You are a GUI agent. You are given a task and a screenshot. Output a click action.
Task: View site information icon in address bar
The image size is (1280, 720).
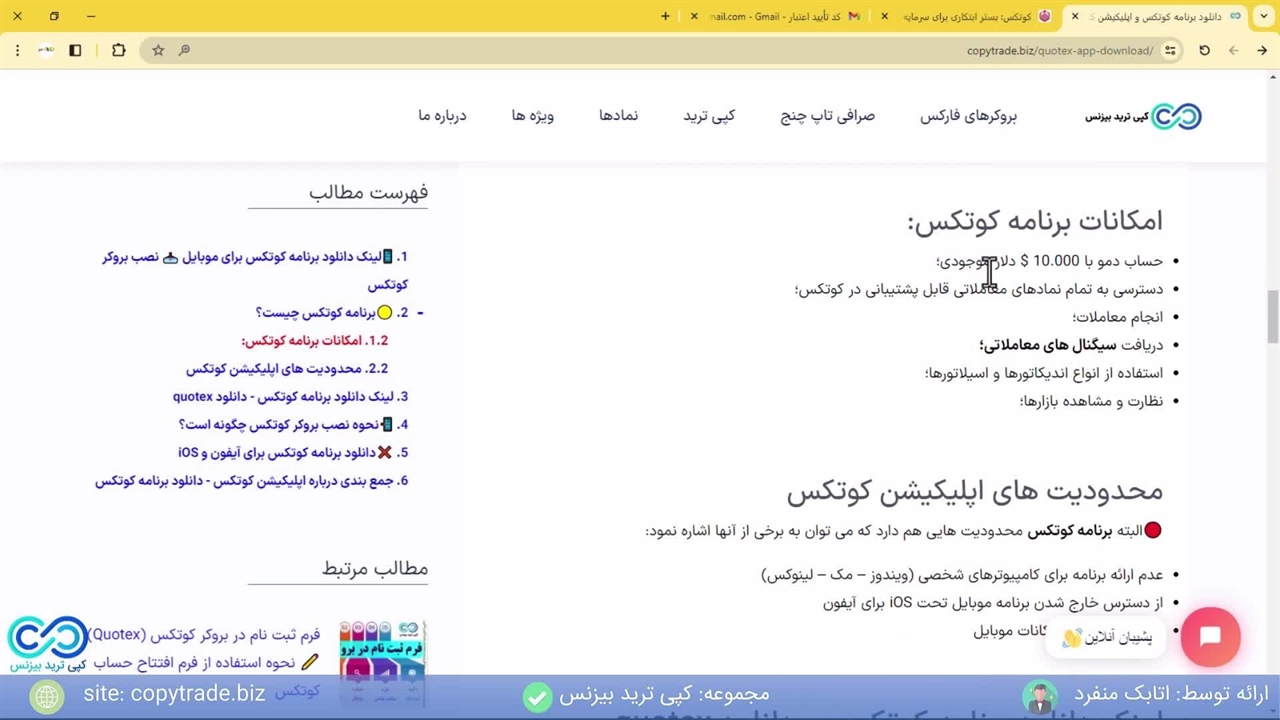point(1170,50)
